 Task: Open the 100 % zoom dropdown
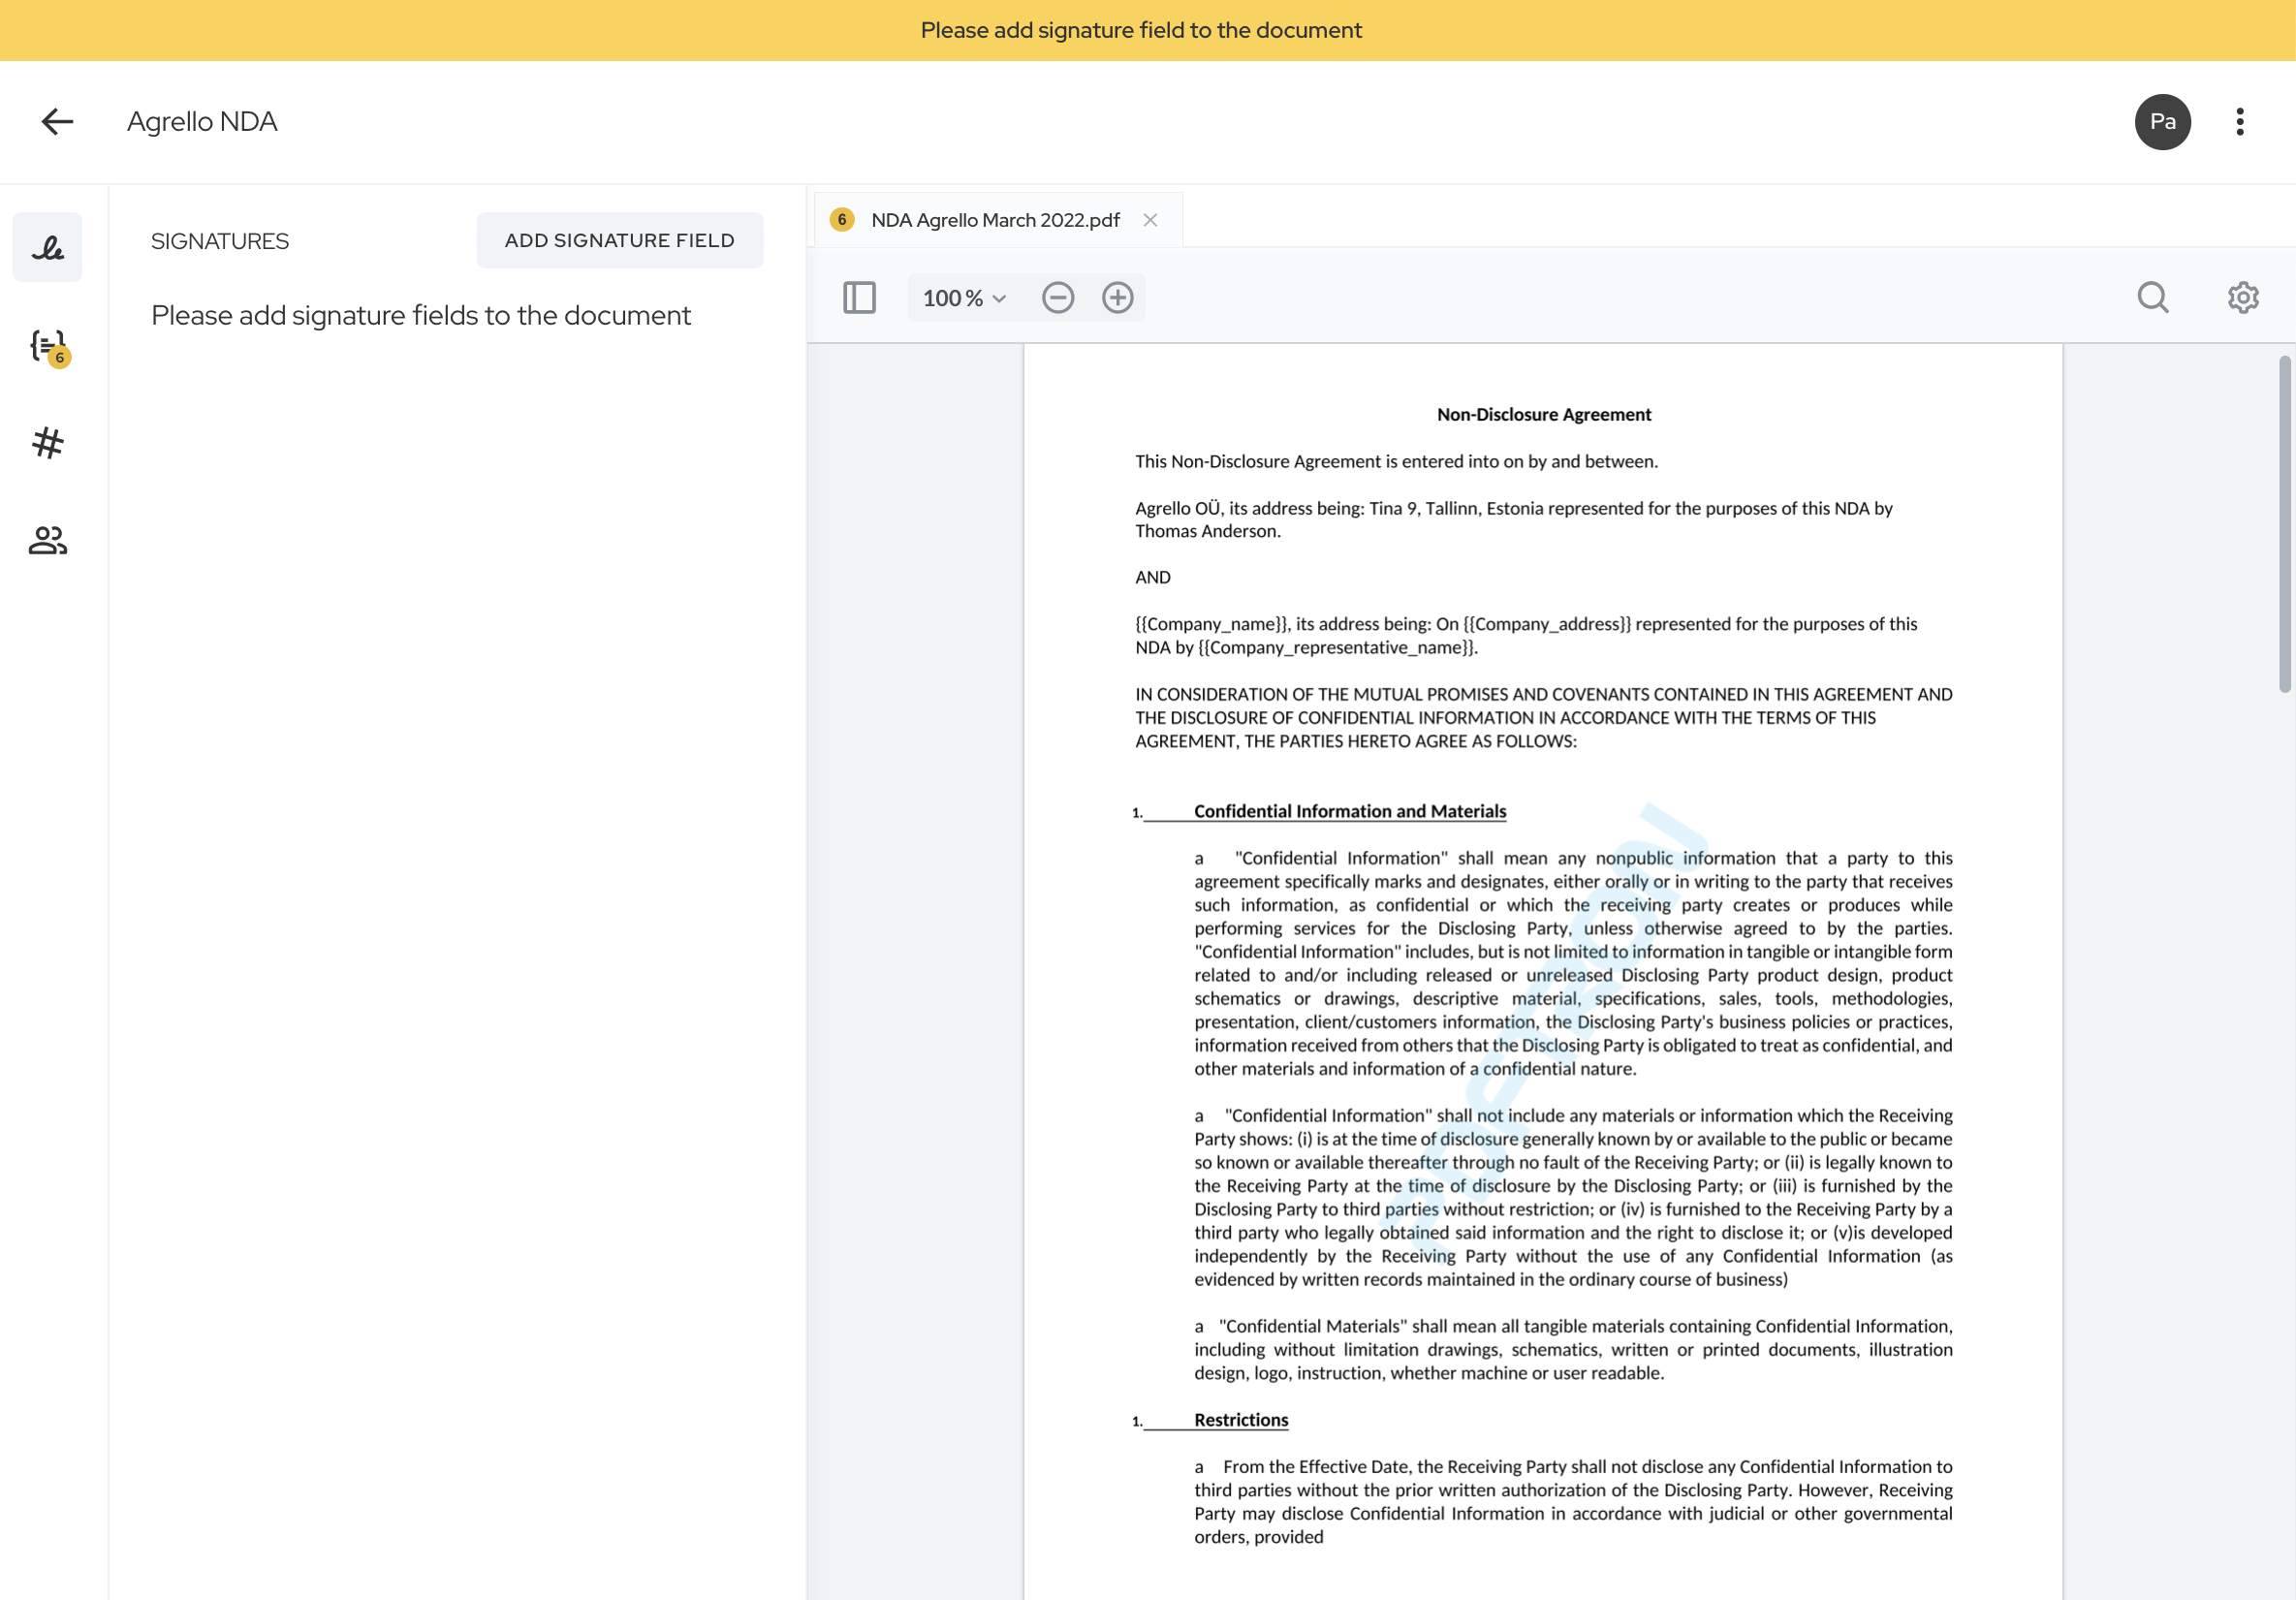tap(964, 298)
